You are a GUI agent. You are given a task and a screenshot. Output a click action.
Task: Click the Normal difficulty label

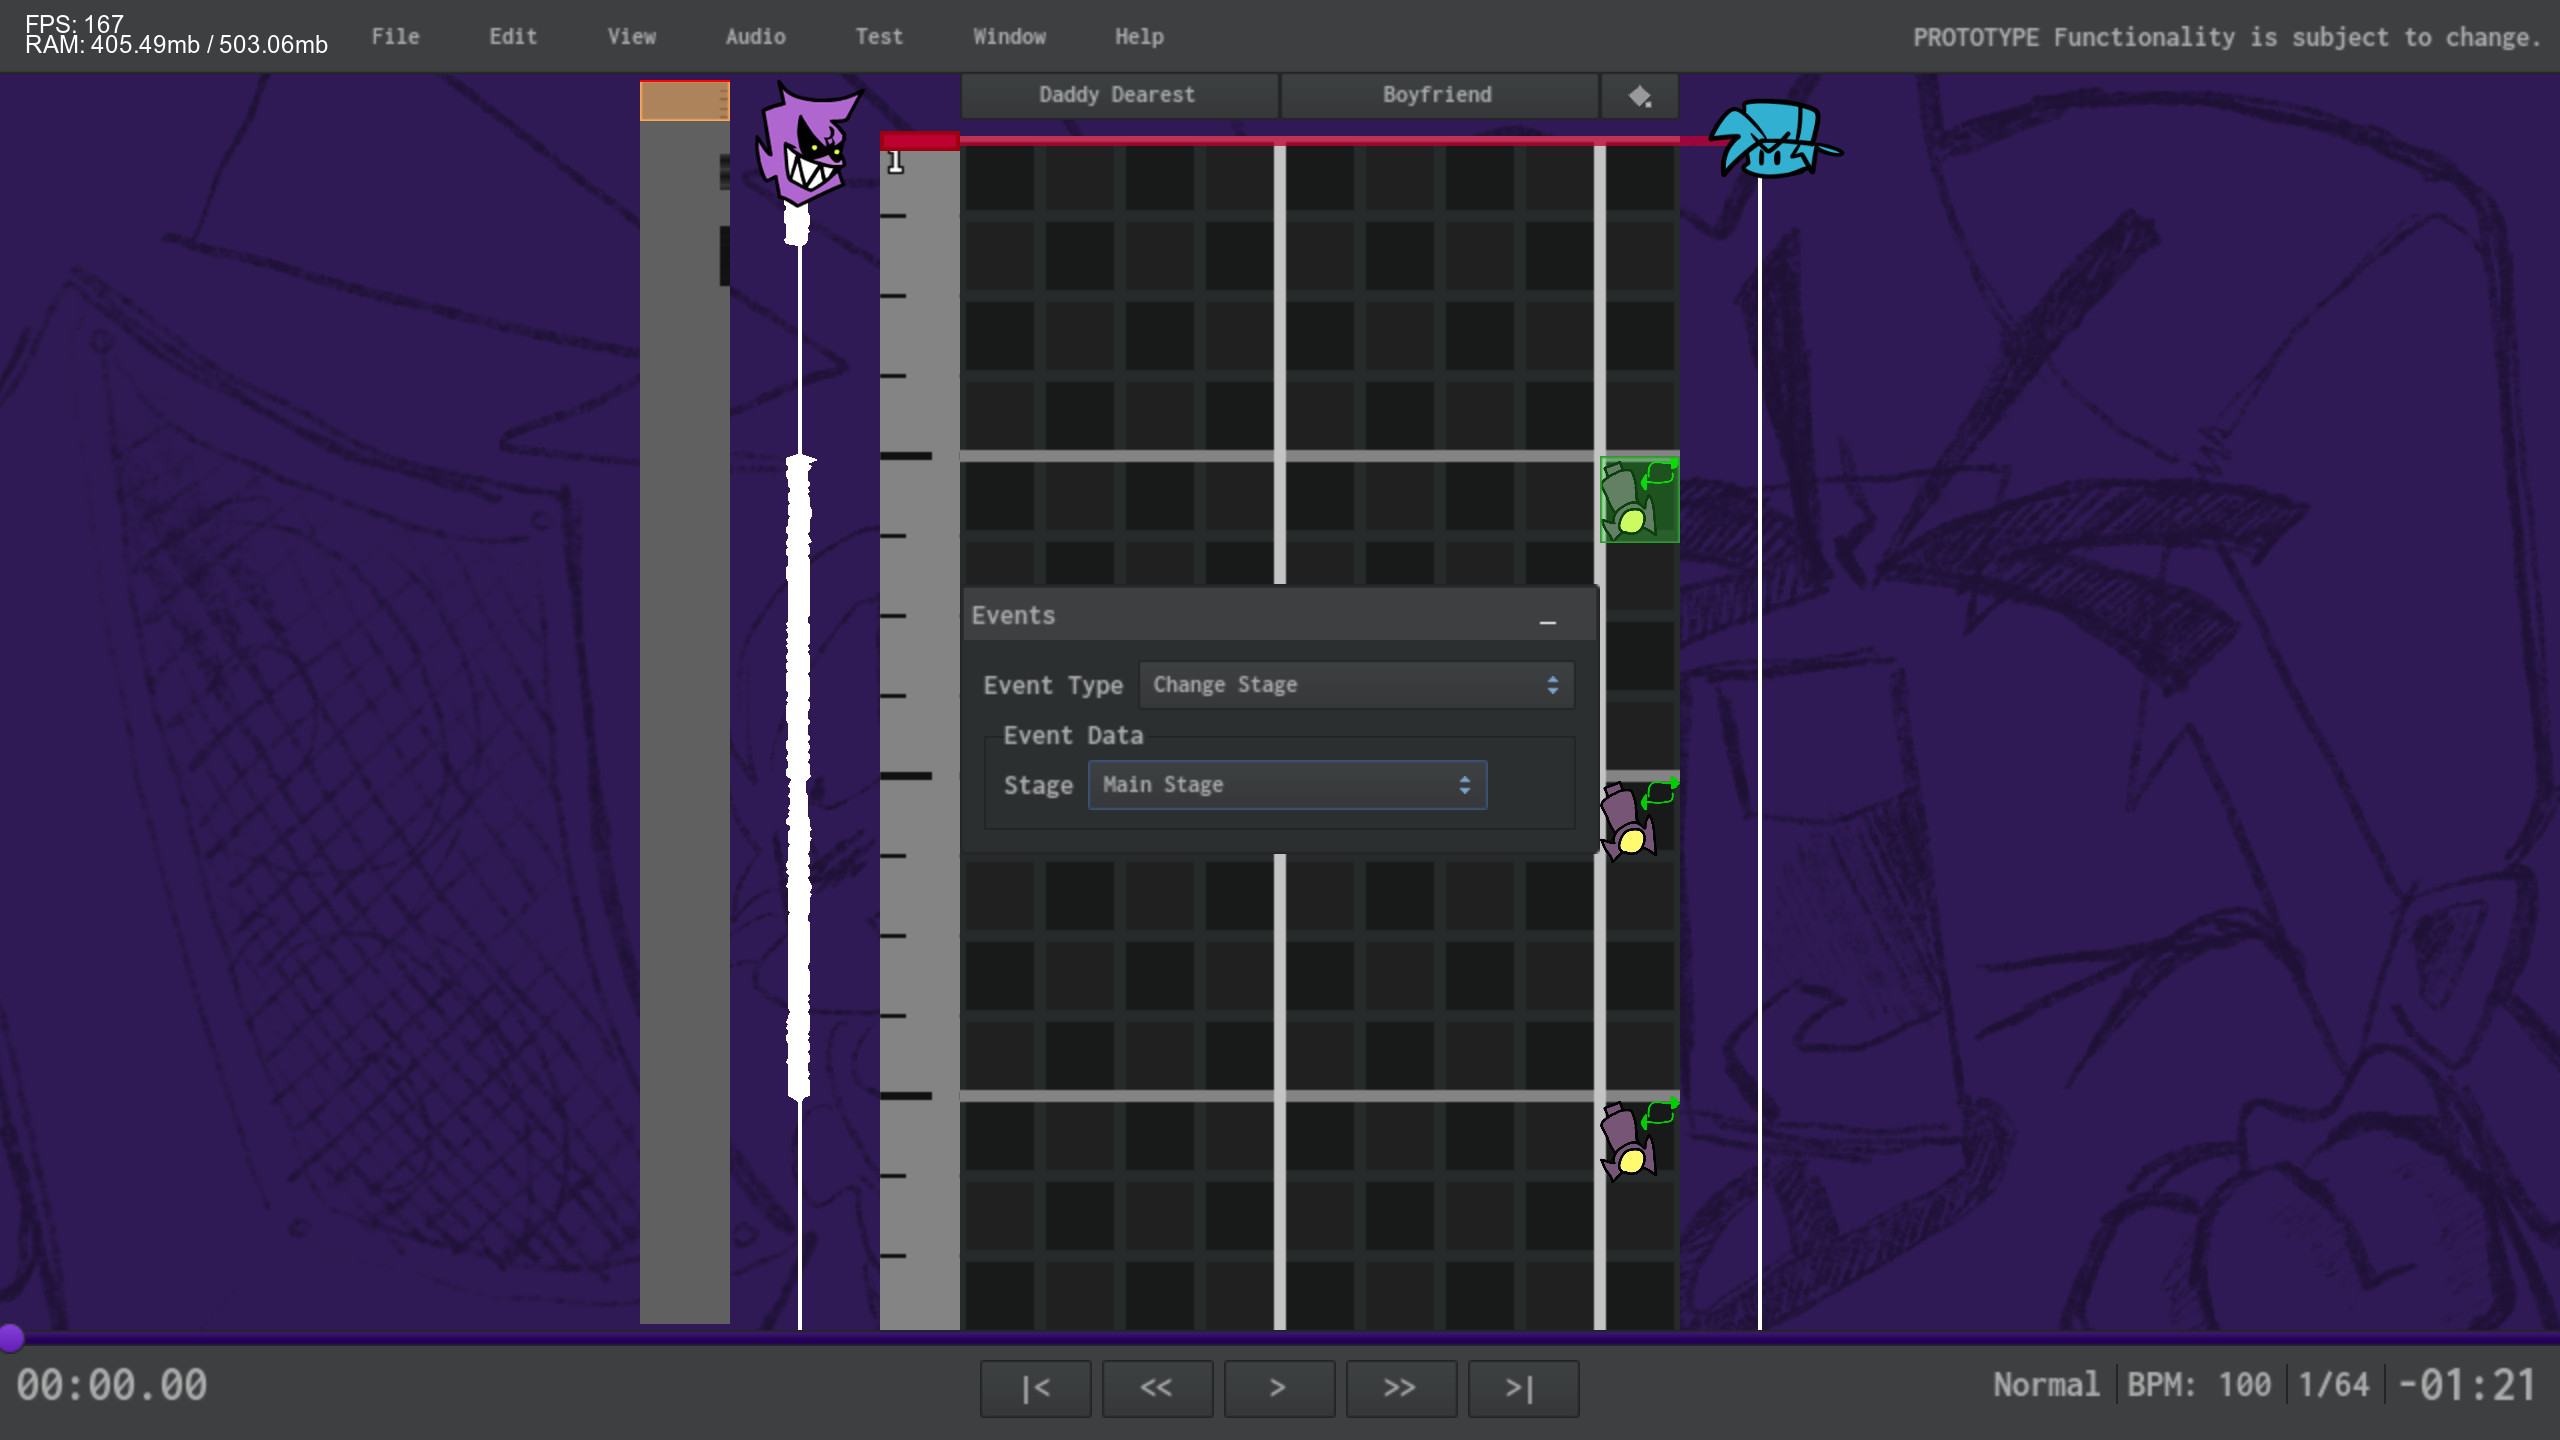[2047, 1384]
